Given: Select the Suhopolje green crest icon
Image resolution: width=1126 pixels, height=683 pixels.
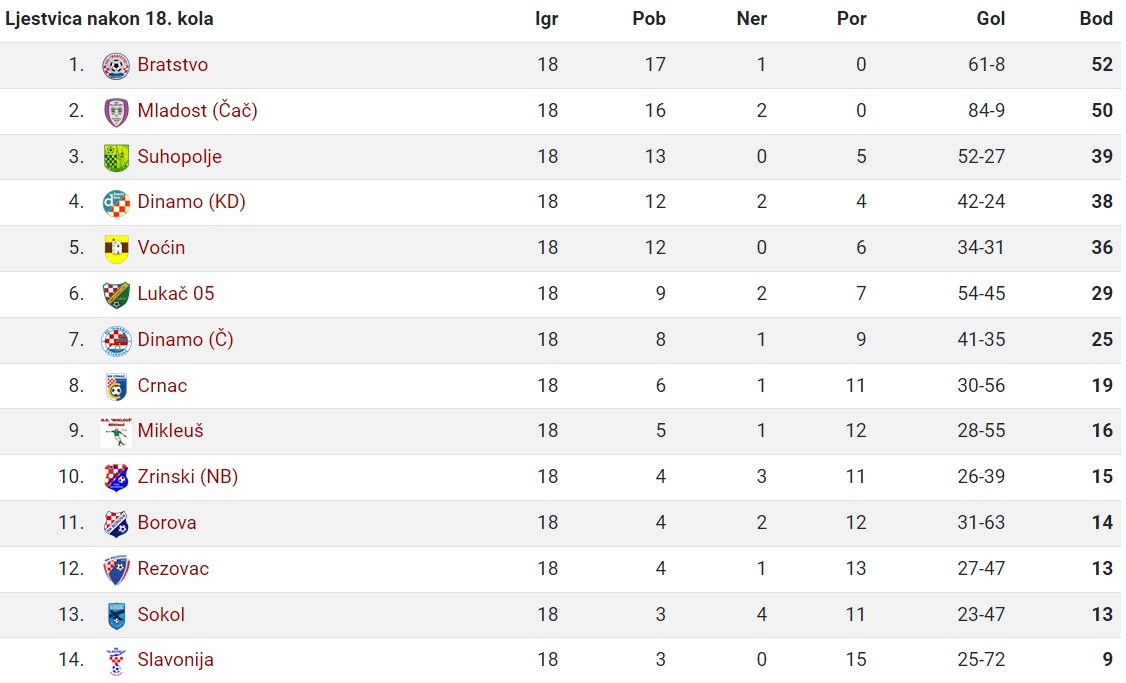Looking at the screenshot, I should (116, 157).
